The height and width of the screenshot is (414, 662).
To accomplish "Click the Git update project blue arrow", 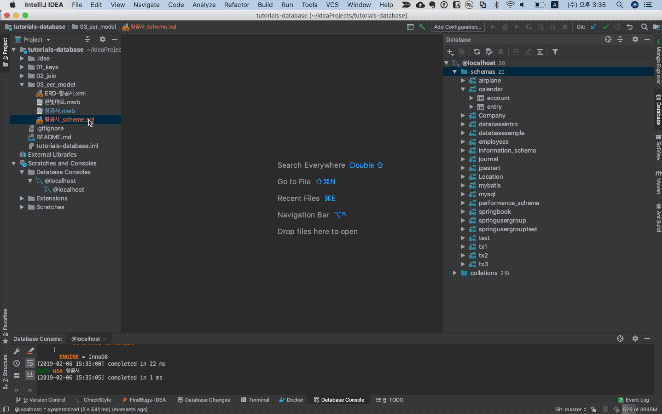I will [593, 27].
